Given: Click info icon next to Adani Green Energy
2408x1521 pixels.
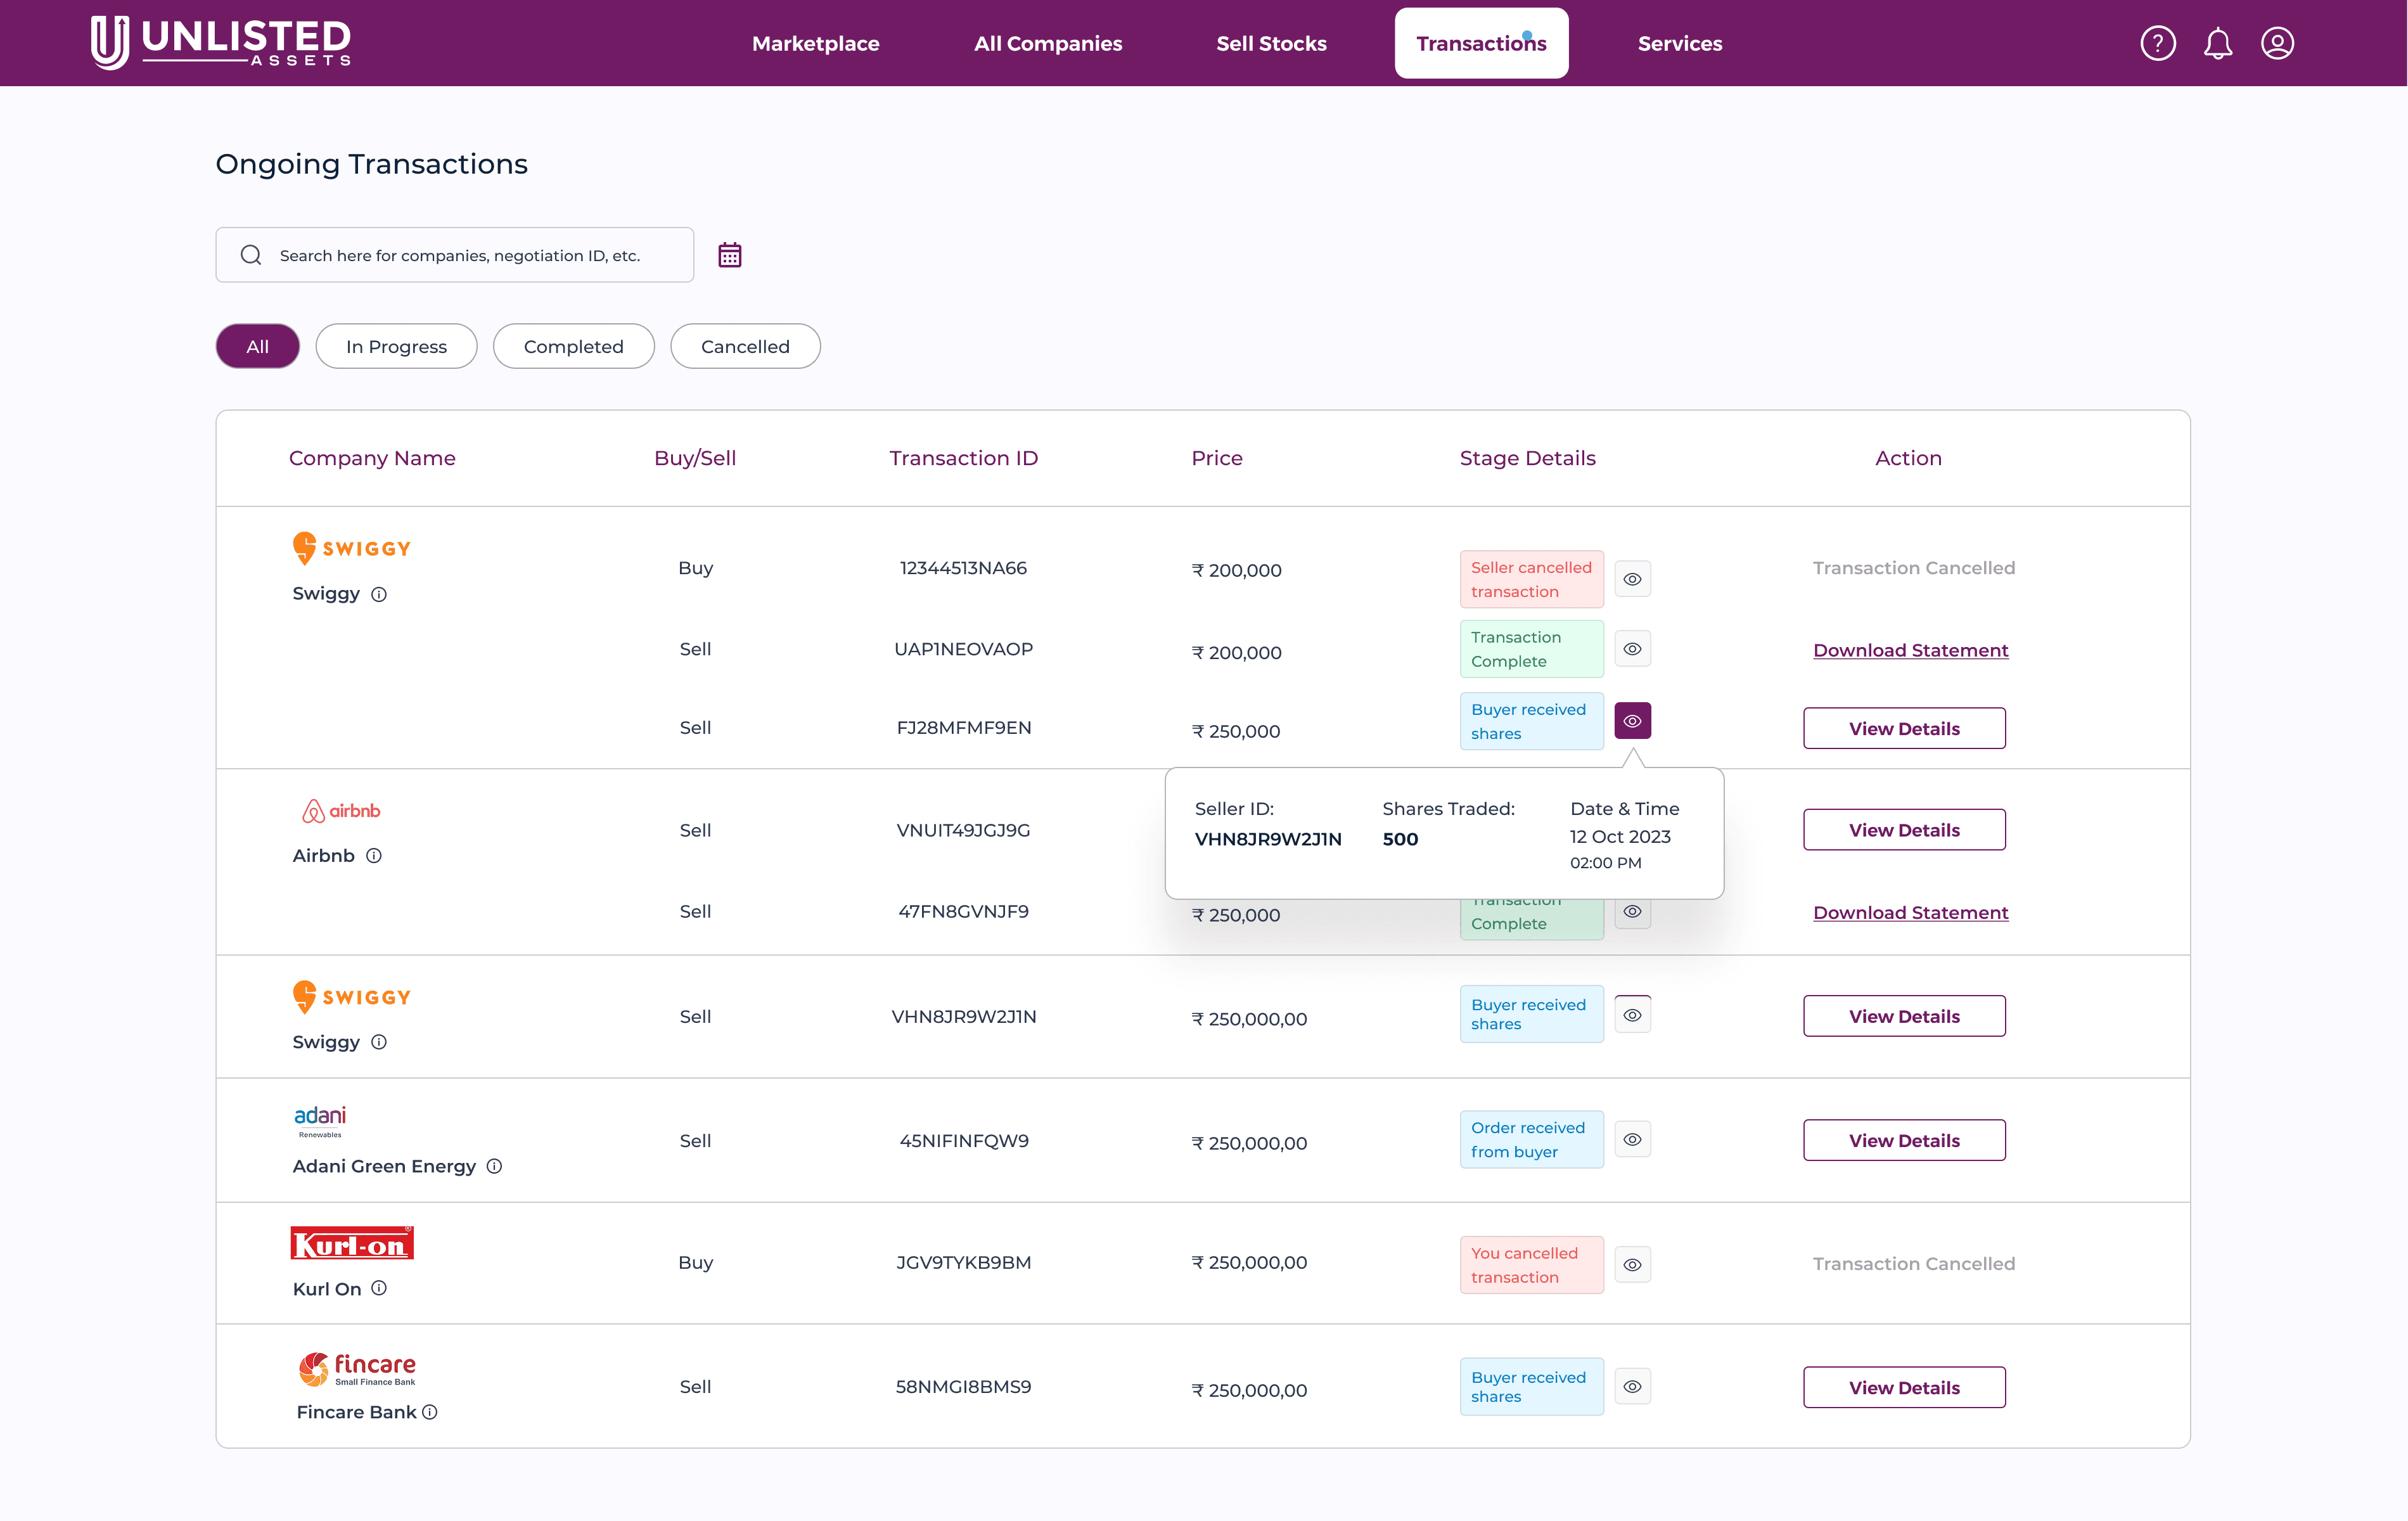Looking at the screenshot, I should click(494, 1166).
